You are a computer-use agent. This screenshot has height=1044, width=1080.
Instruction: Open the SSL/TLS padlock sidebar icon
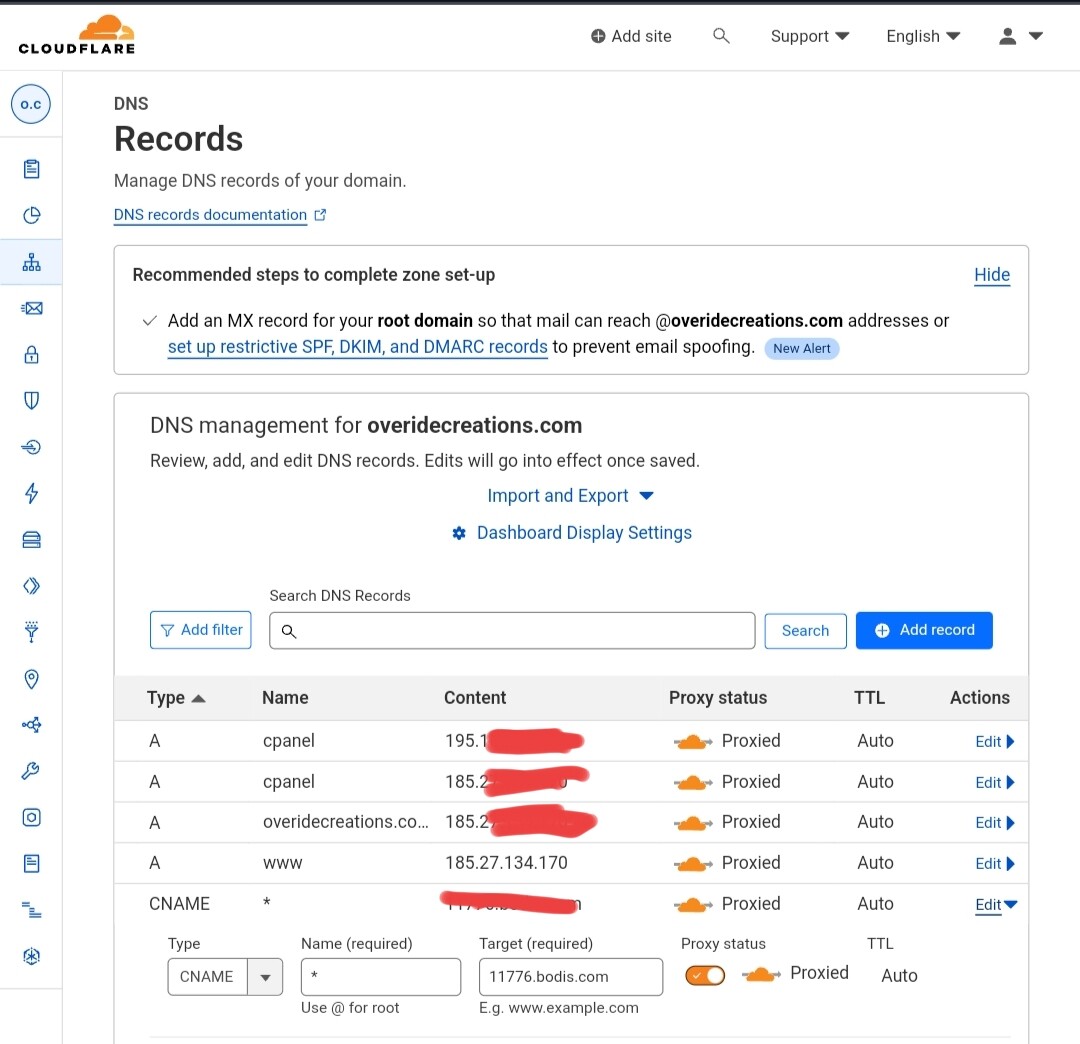[x=31, y=354]
